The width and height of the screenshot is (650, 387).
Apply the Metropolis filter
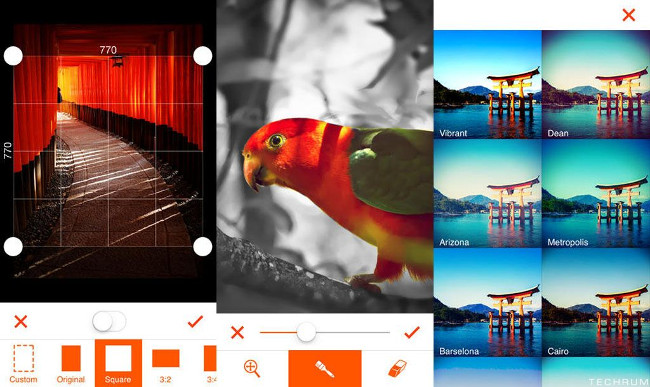pyautogui.click(x=596, y=194)
